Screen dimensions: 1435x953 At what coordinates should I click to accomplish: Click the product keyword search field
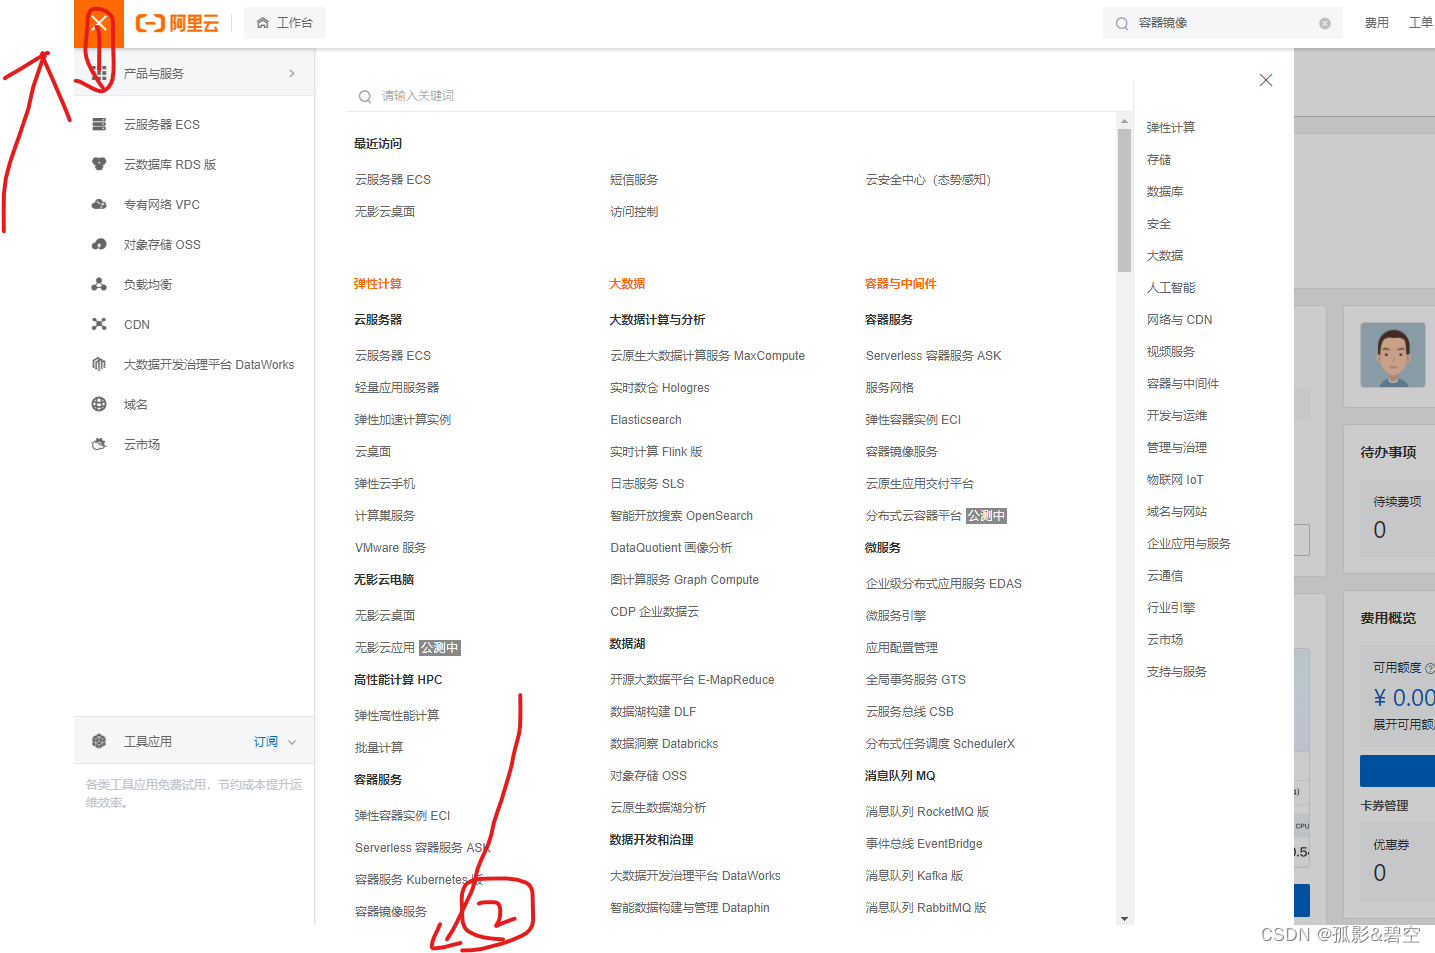coord(738,96)
